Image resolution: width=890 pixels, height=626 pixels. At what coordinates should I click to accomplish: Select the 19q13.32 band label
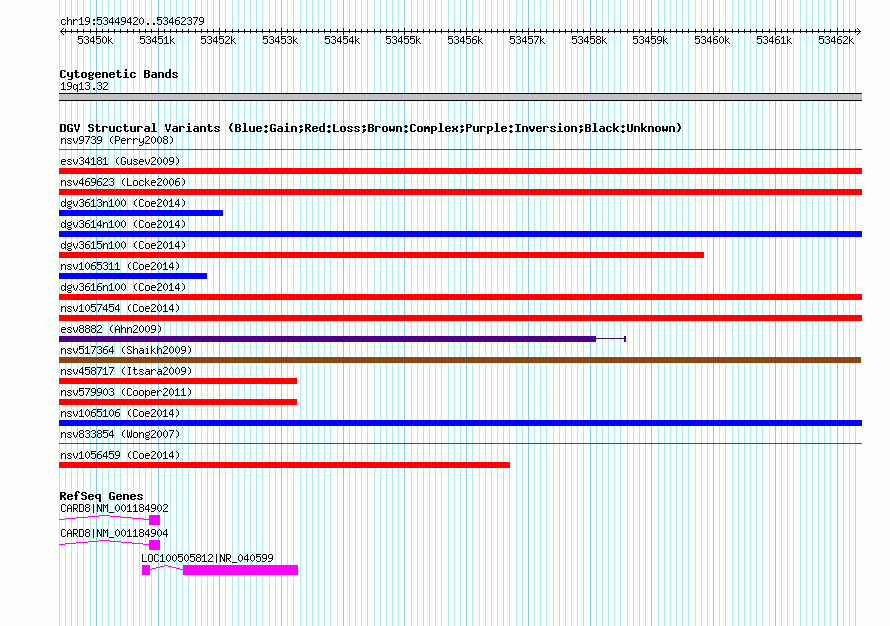(x=84, y=86)
